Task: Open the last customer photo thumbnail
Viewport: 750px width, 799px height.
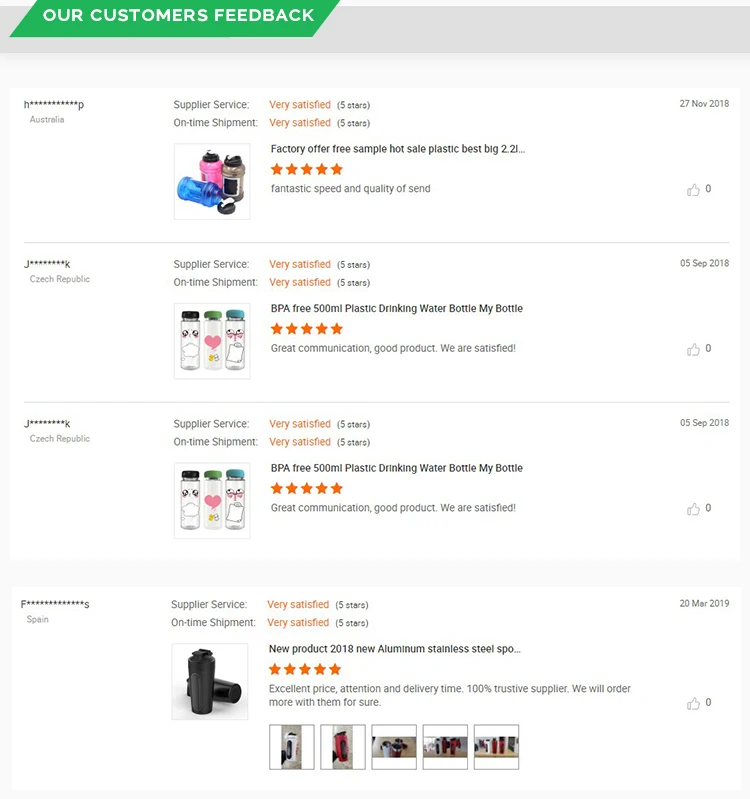Action: pyautogui.click(x=496, y=747)
